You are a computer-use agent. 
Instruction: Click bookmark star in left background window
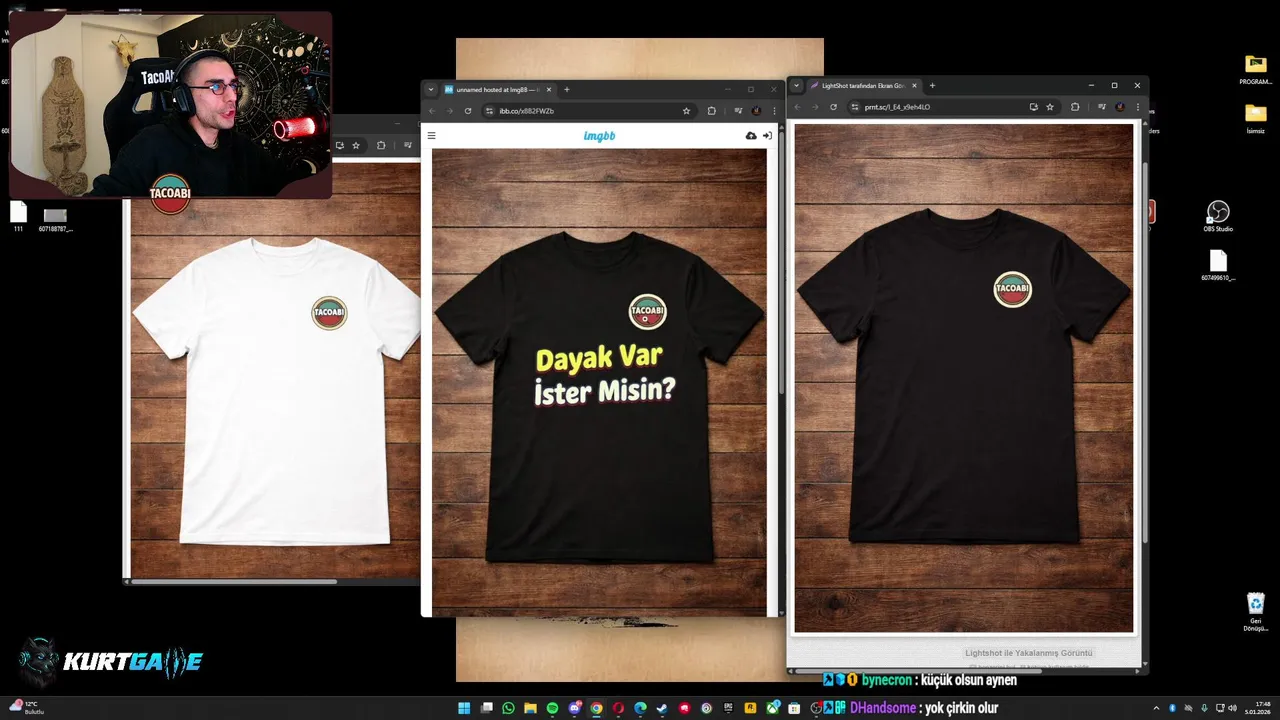point(356,145)
